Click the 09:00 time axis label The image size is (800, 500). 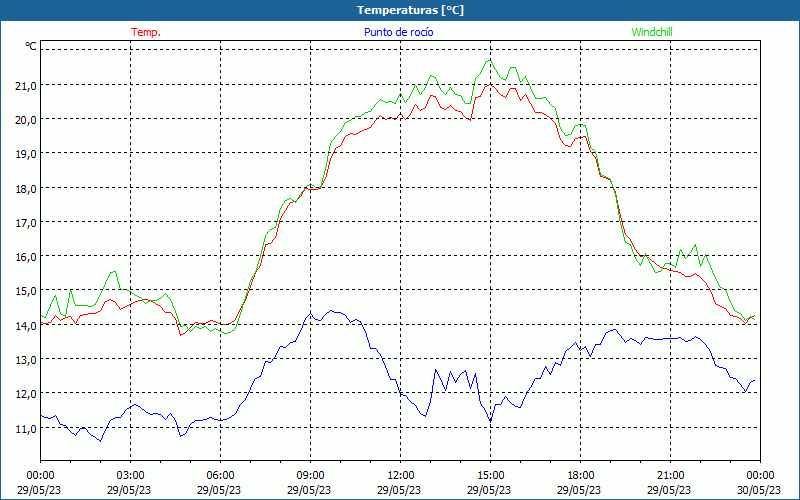[x=311, y=476]
